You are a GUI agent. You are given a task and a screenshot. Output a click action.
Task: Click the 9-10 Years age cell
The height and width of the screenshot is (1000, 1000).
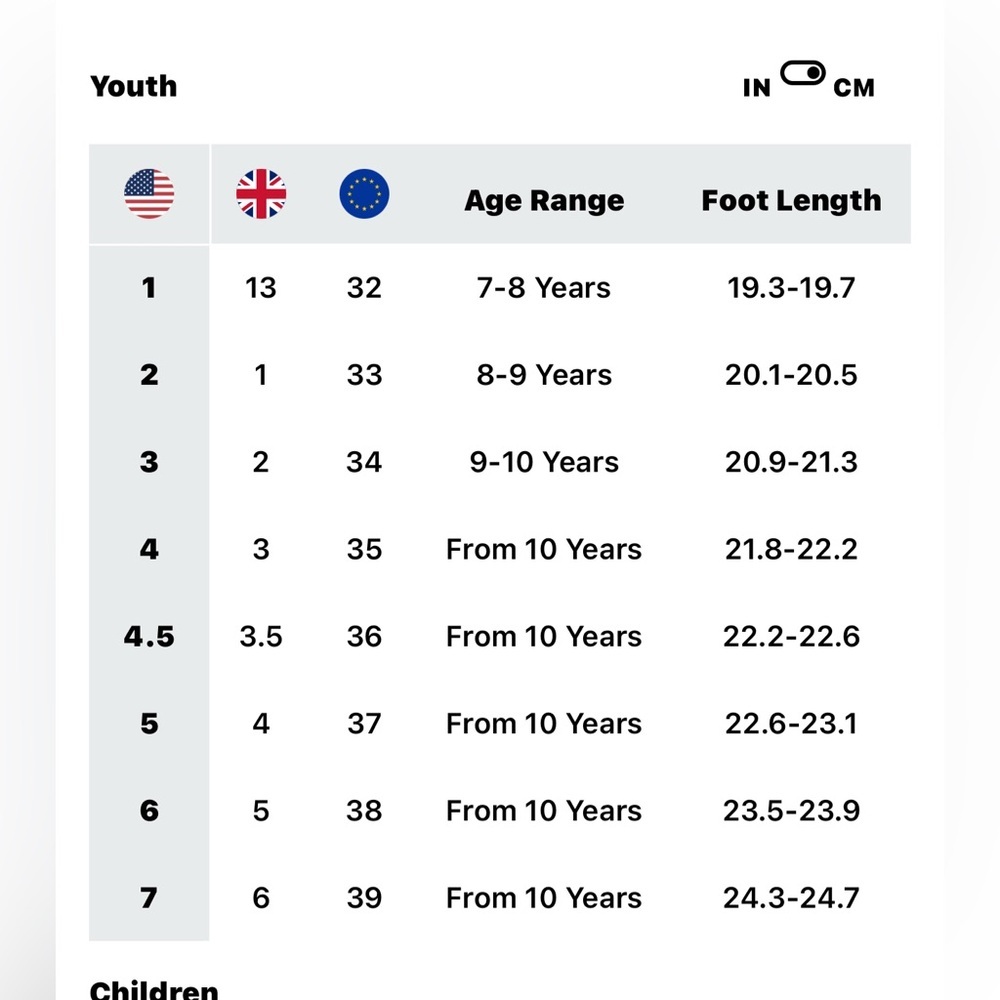[x=544, y=462]
